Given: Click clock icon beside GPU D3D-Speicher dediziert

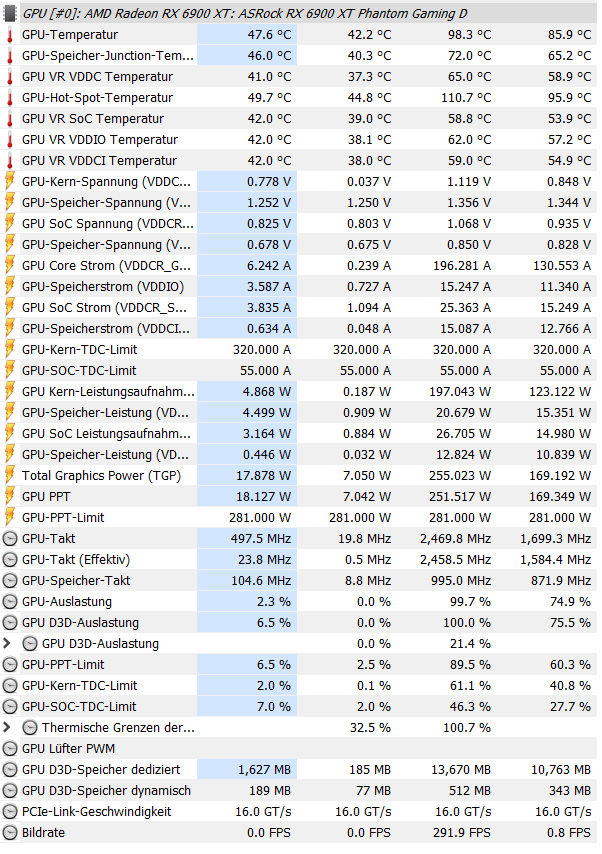Looking at the screenshot, I should tap(10, 770).
